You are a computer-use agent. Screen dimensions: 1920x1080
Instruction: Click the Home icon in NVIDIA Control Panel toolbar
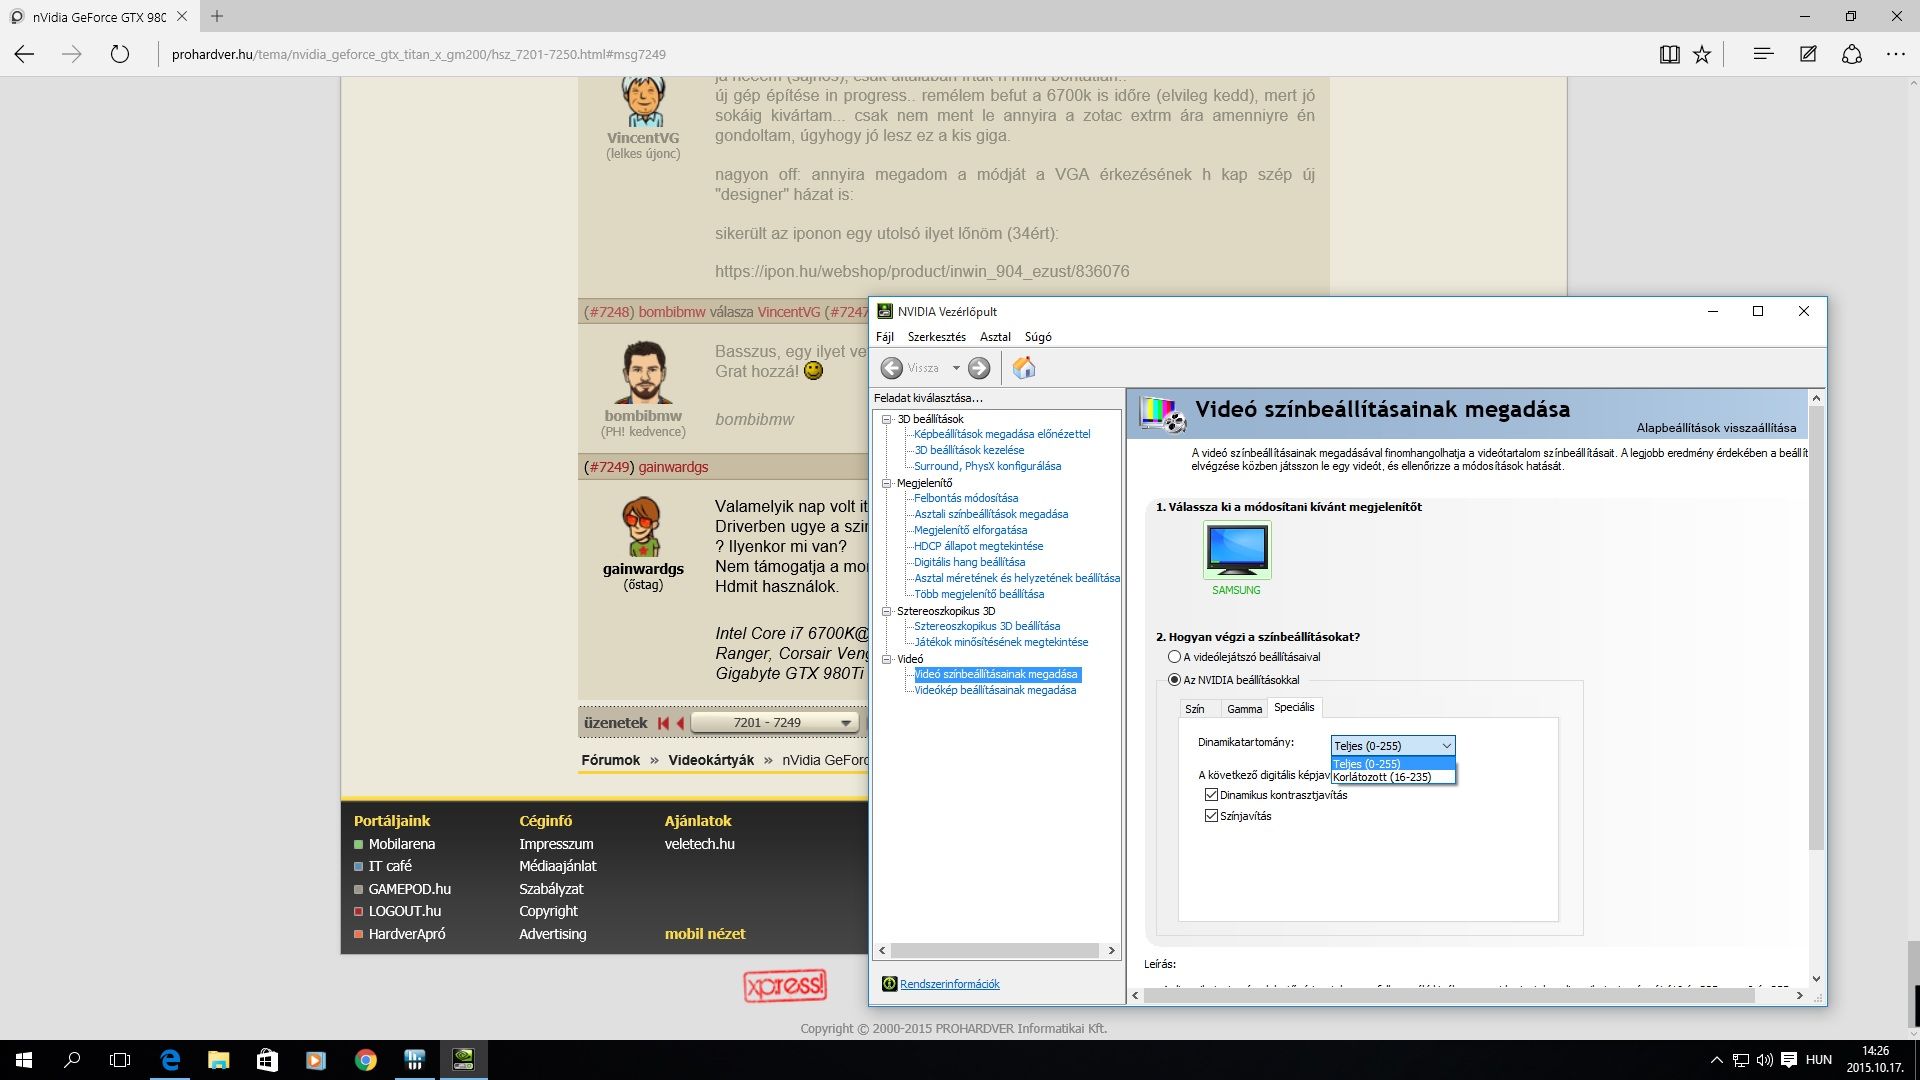point(1023,368)
